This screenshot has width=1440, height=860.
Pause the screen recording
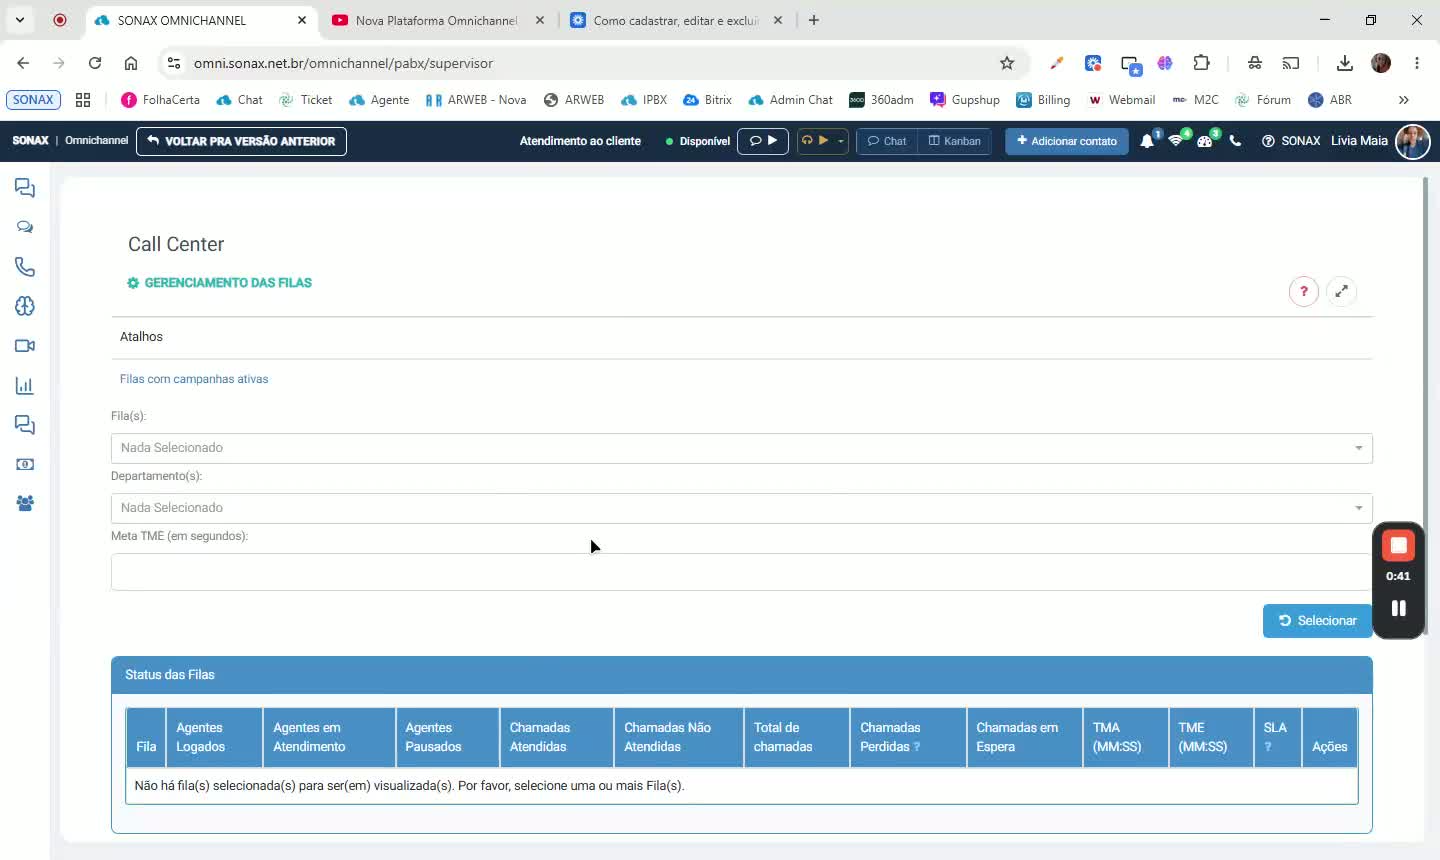[x=1398, y=608]
